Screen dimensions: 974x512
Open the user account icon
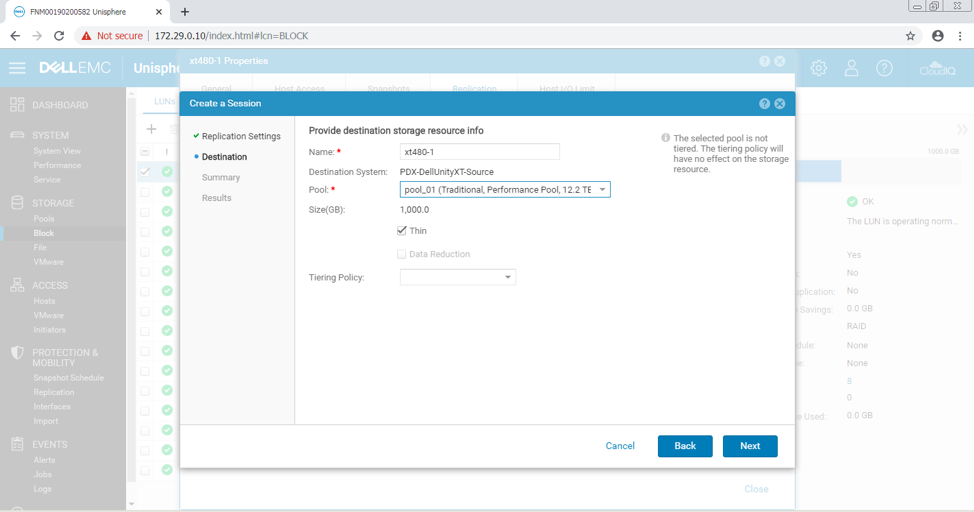pyautogui.click(x=851, y=68)
